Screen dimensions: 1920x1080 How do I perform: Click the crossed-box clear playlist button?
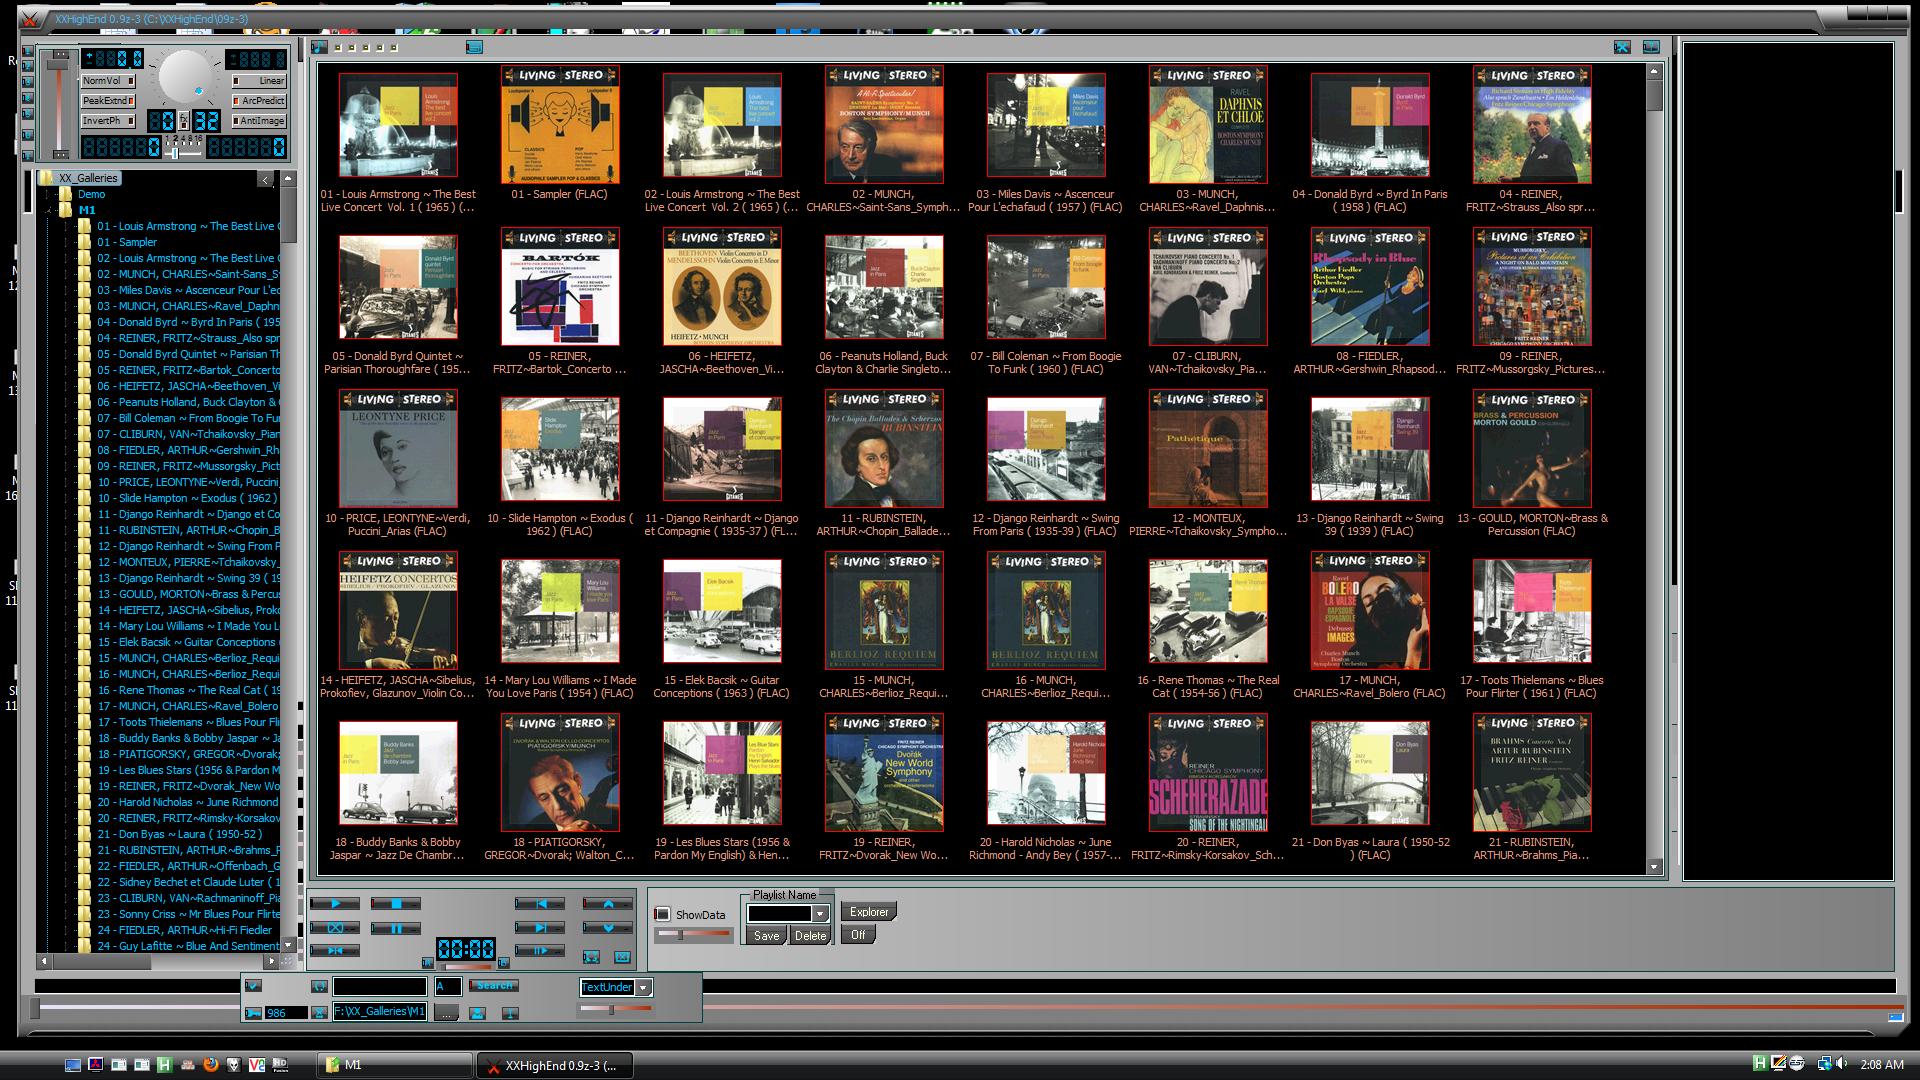pyautogui.click(x=335, y=928)
